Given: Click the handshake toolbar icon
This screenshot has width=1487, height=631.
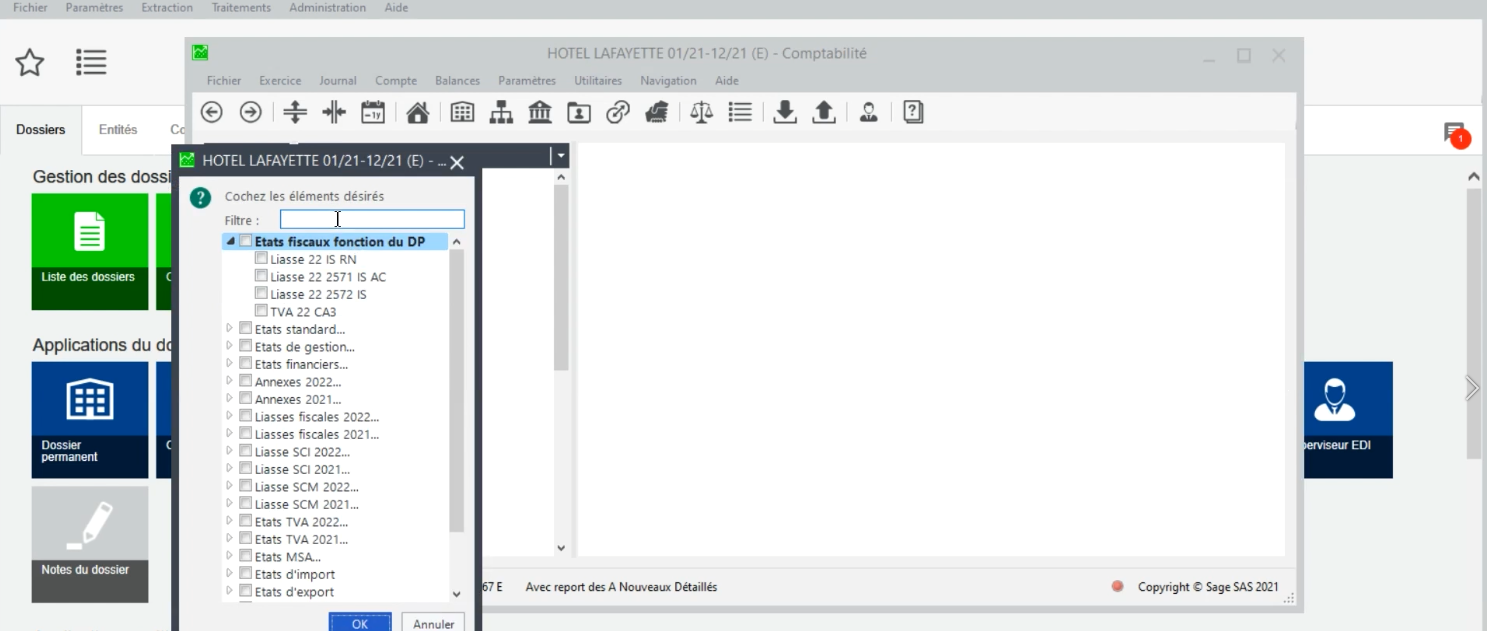Looking at the screenshot, I should click(657, 113).
